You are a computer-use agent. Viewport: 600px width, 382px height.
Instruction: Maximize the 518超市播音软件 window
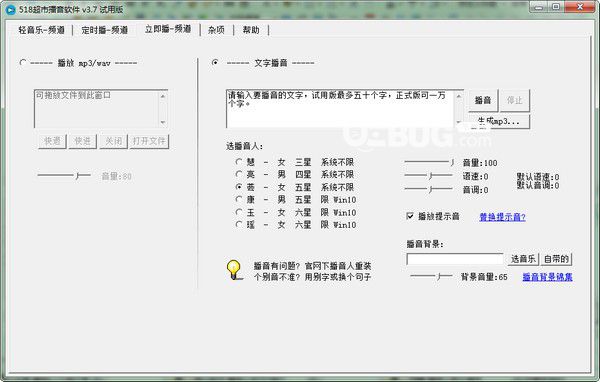556,7
